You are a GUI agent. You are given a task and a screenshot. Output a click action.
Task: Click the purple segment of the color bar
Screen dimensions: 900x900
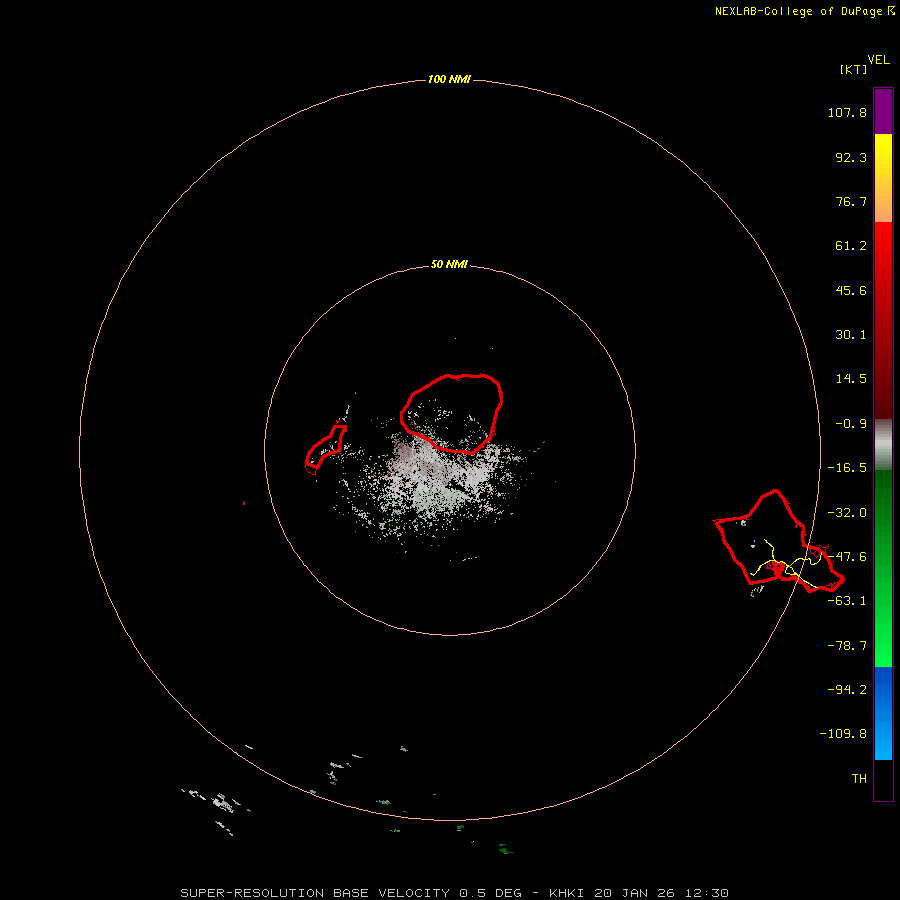click(883, 112)
